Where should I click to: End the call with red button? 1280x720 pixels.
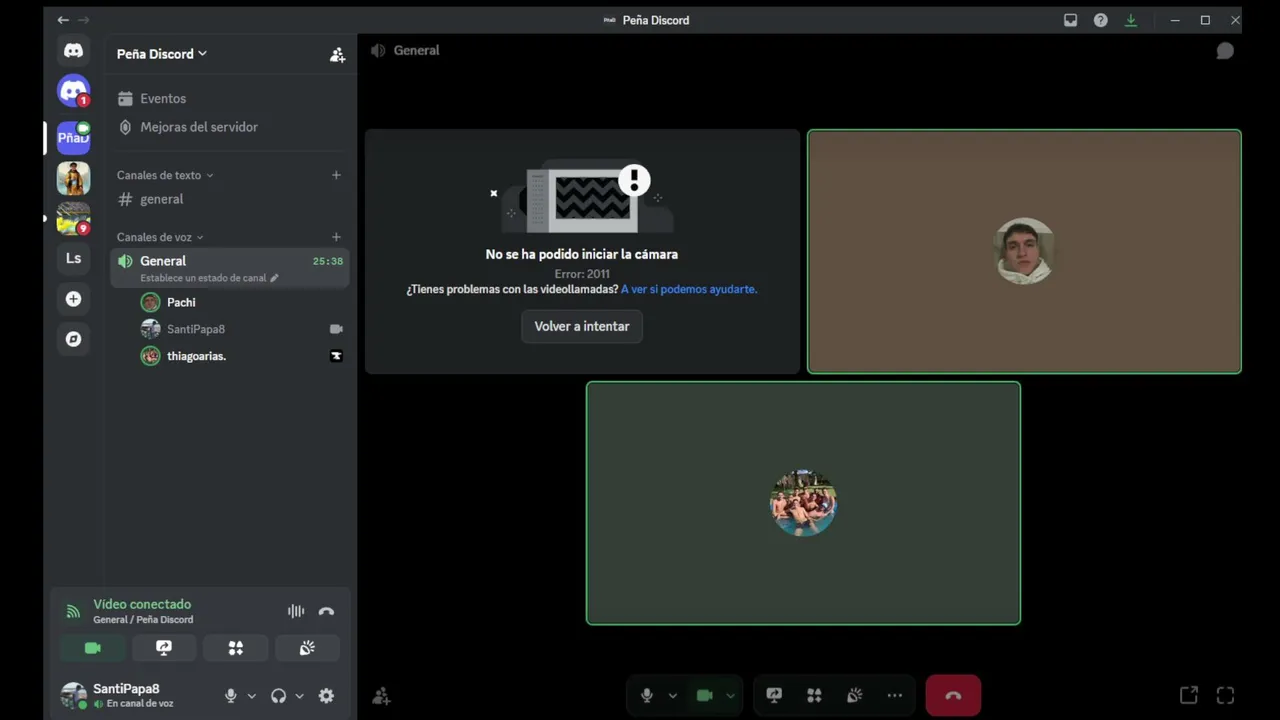tap(953, 696)
